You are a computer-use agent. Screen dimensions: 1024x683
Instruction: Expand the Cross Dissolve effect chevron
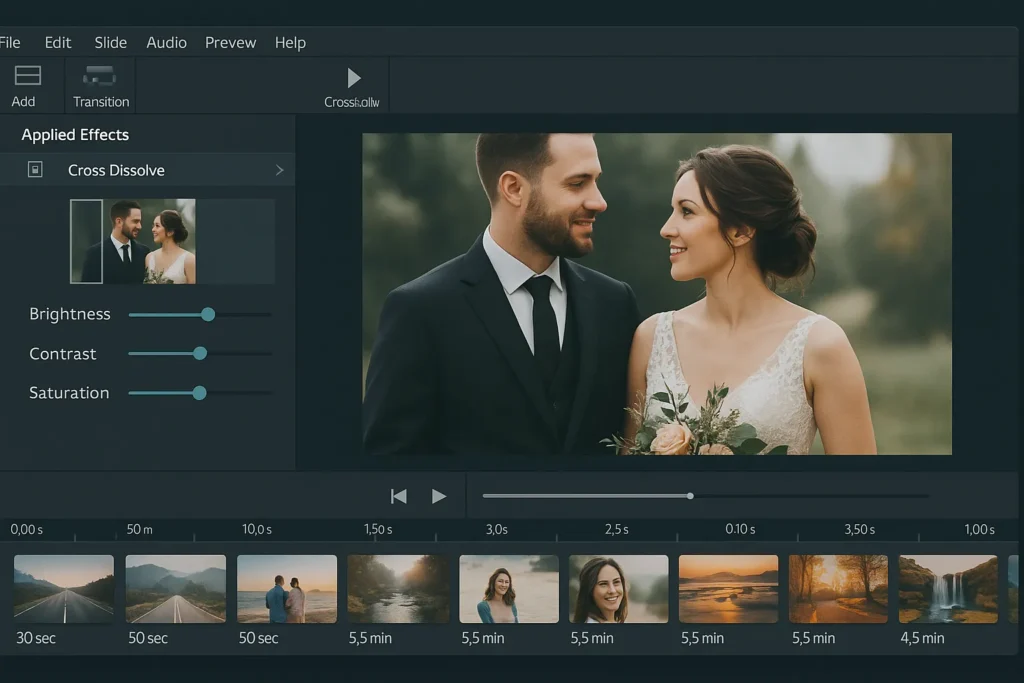[279, 170]
